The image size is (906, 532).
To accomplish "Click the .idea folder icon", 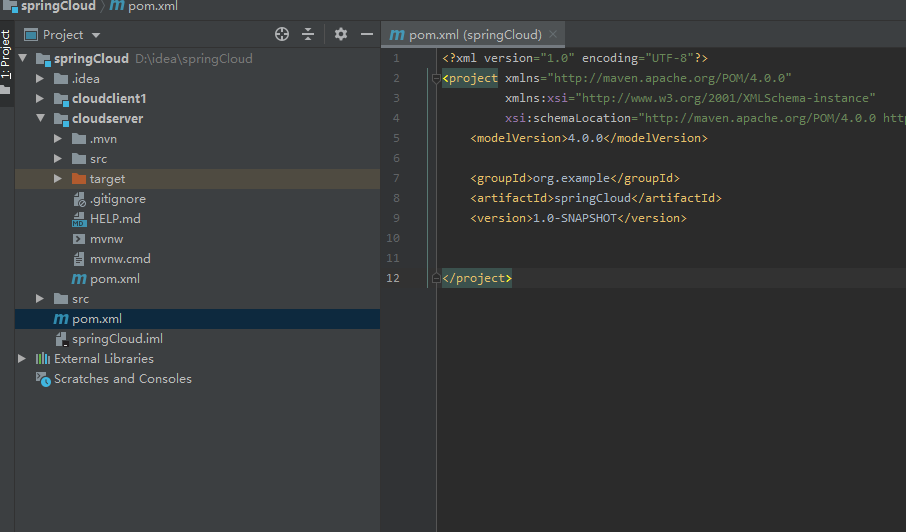I will tap(61, 79).
